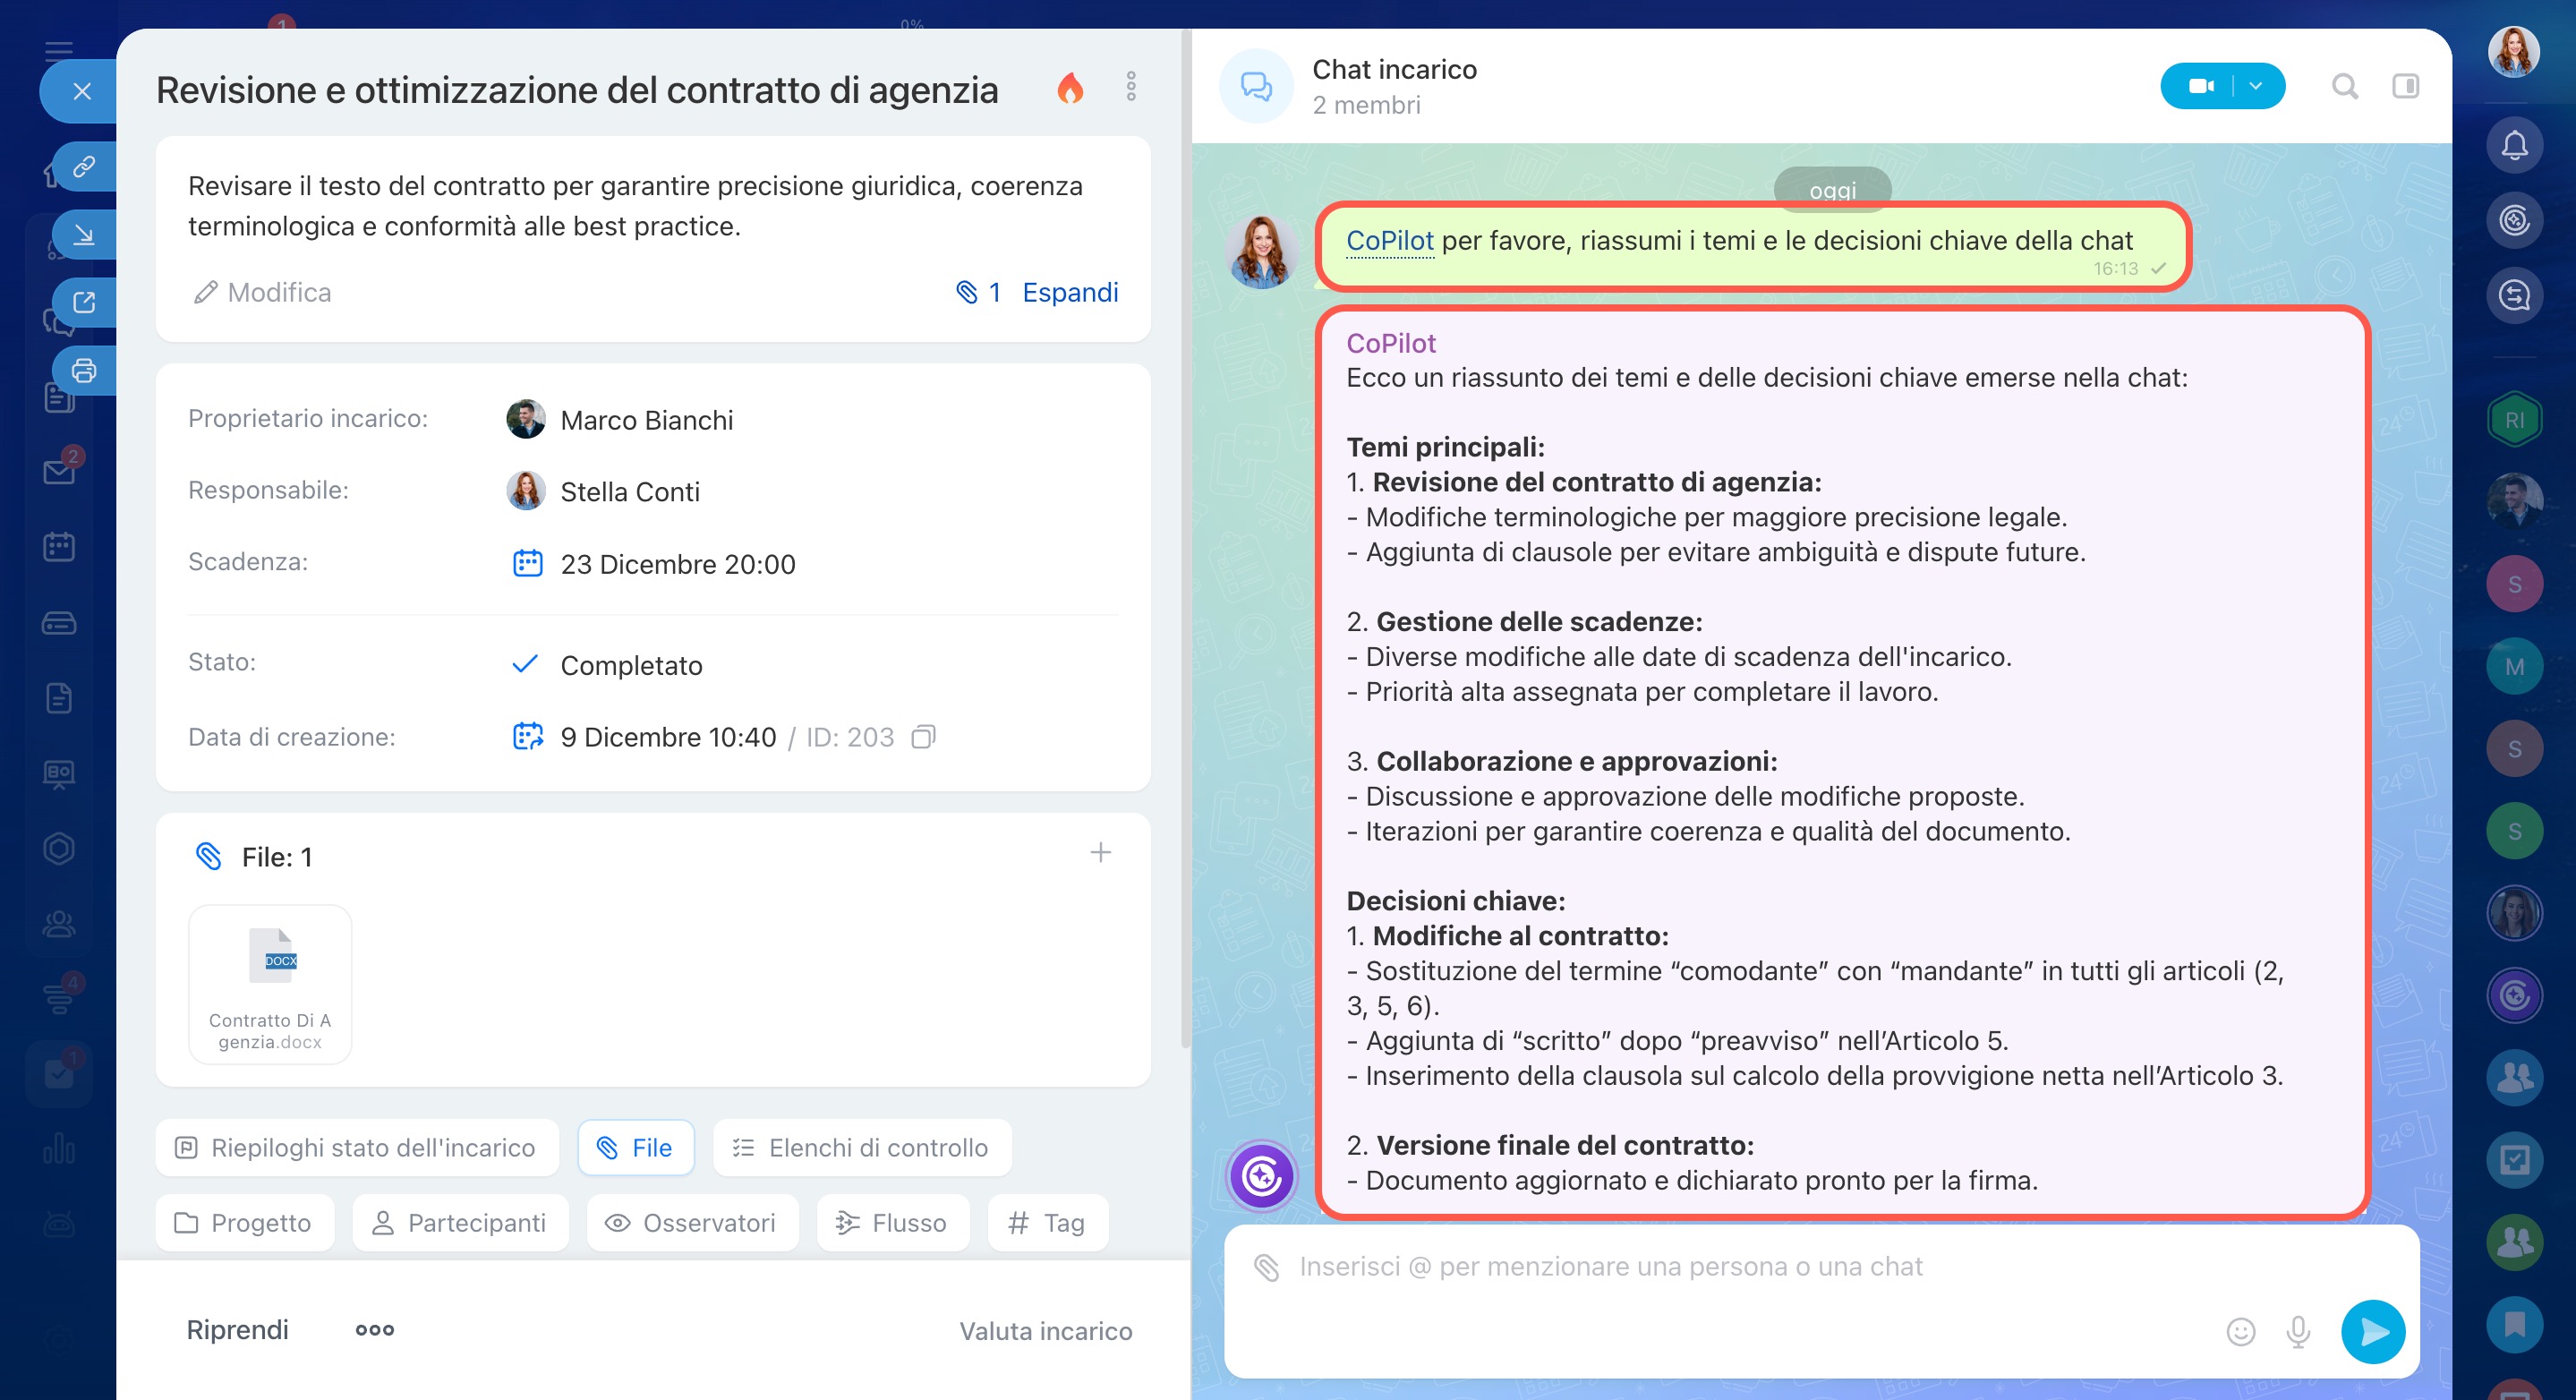The image size is (2576, 1400).
Task: Send the chat message
Action: 2372,1331
